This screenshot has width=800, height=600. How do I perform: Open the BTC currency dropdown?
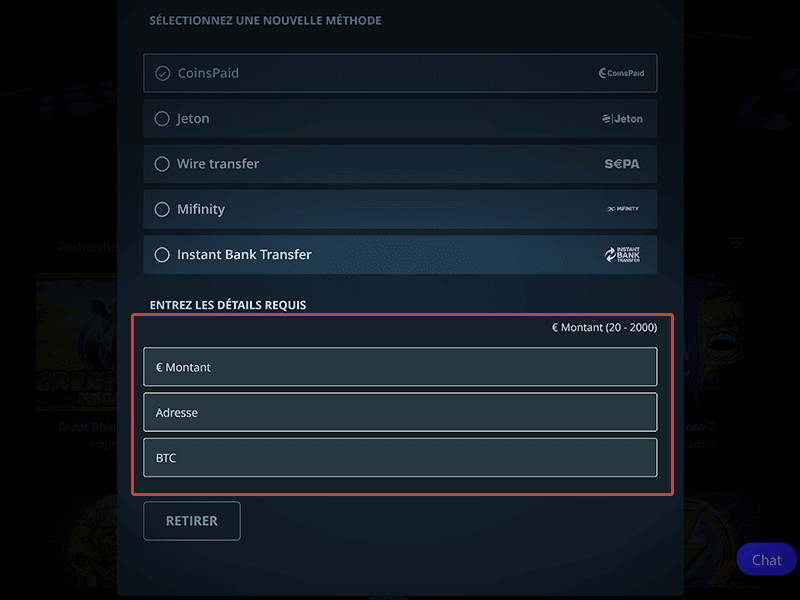400,458
